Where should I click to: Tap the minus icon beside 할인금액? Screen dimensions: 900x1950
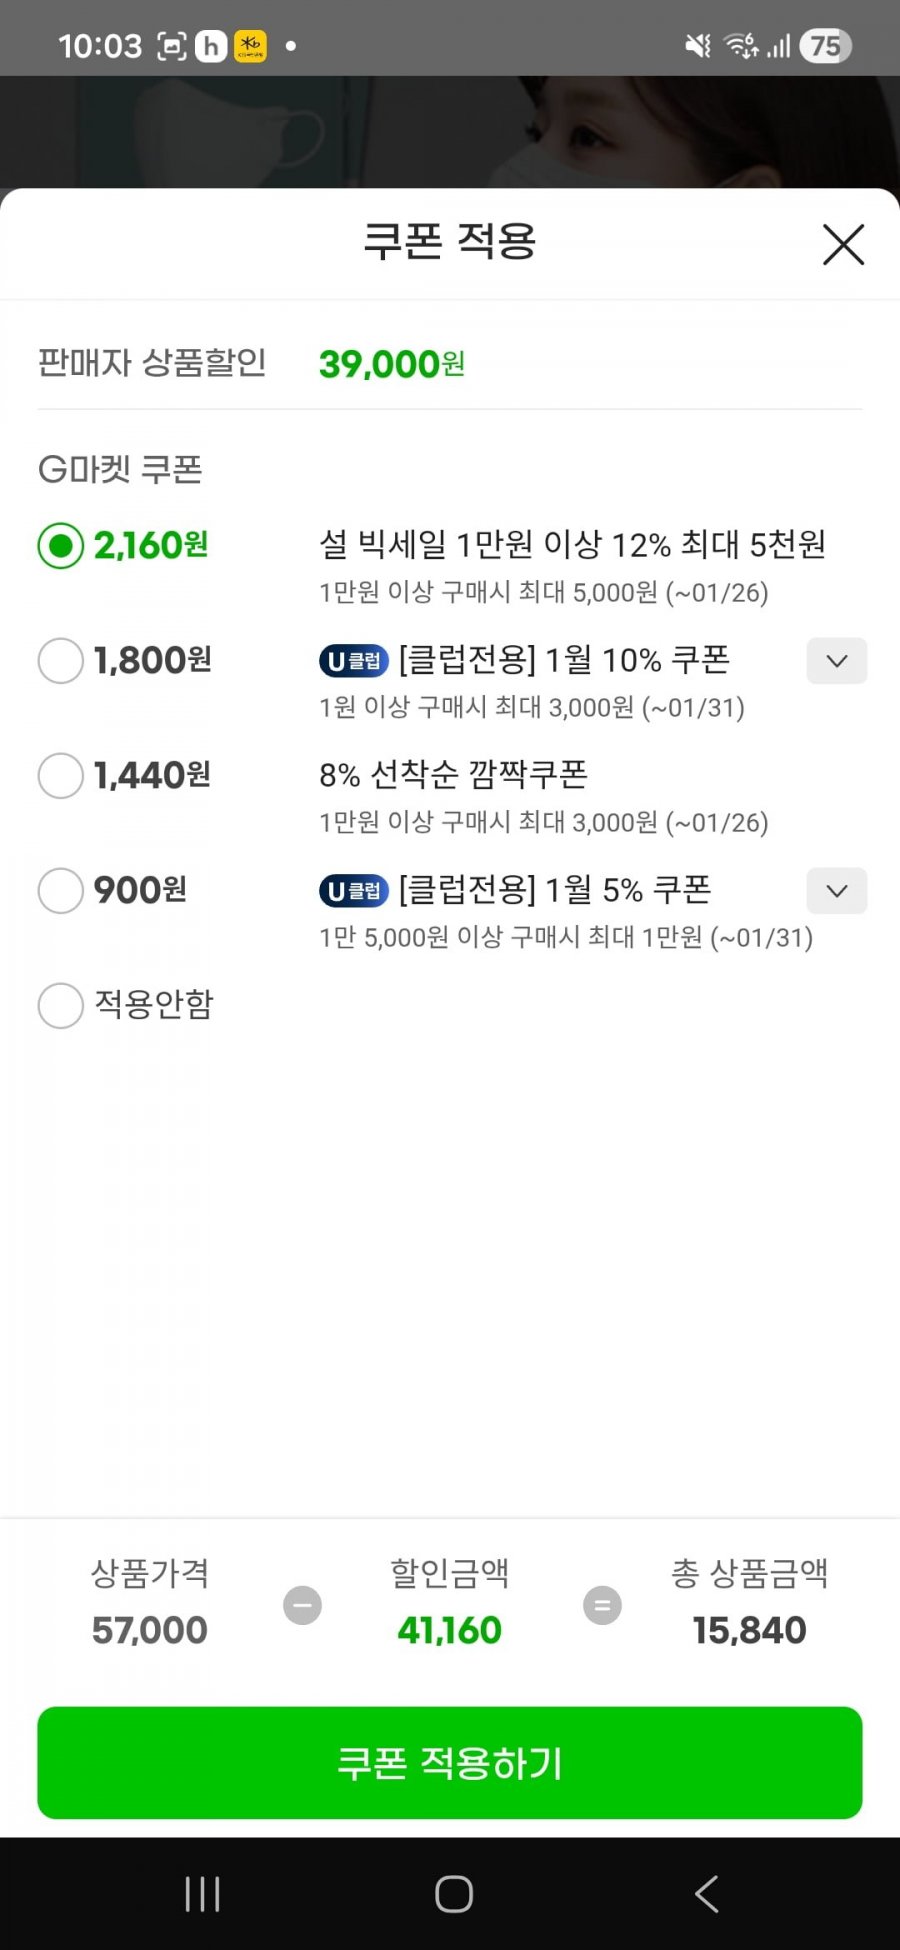[302, 1605]
